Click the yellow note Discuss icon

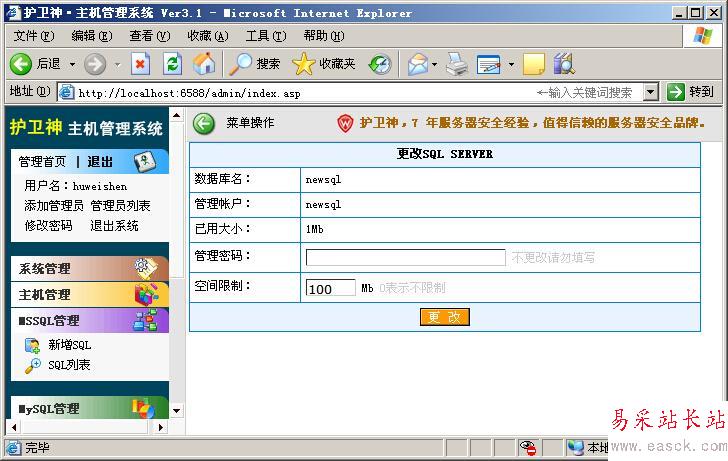pyautogui.click(x=534, y=64)
